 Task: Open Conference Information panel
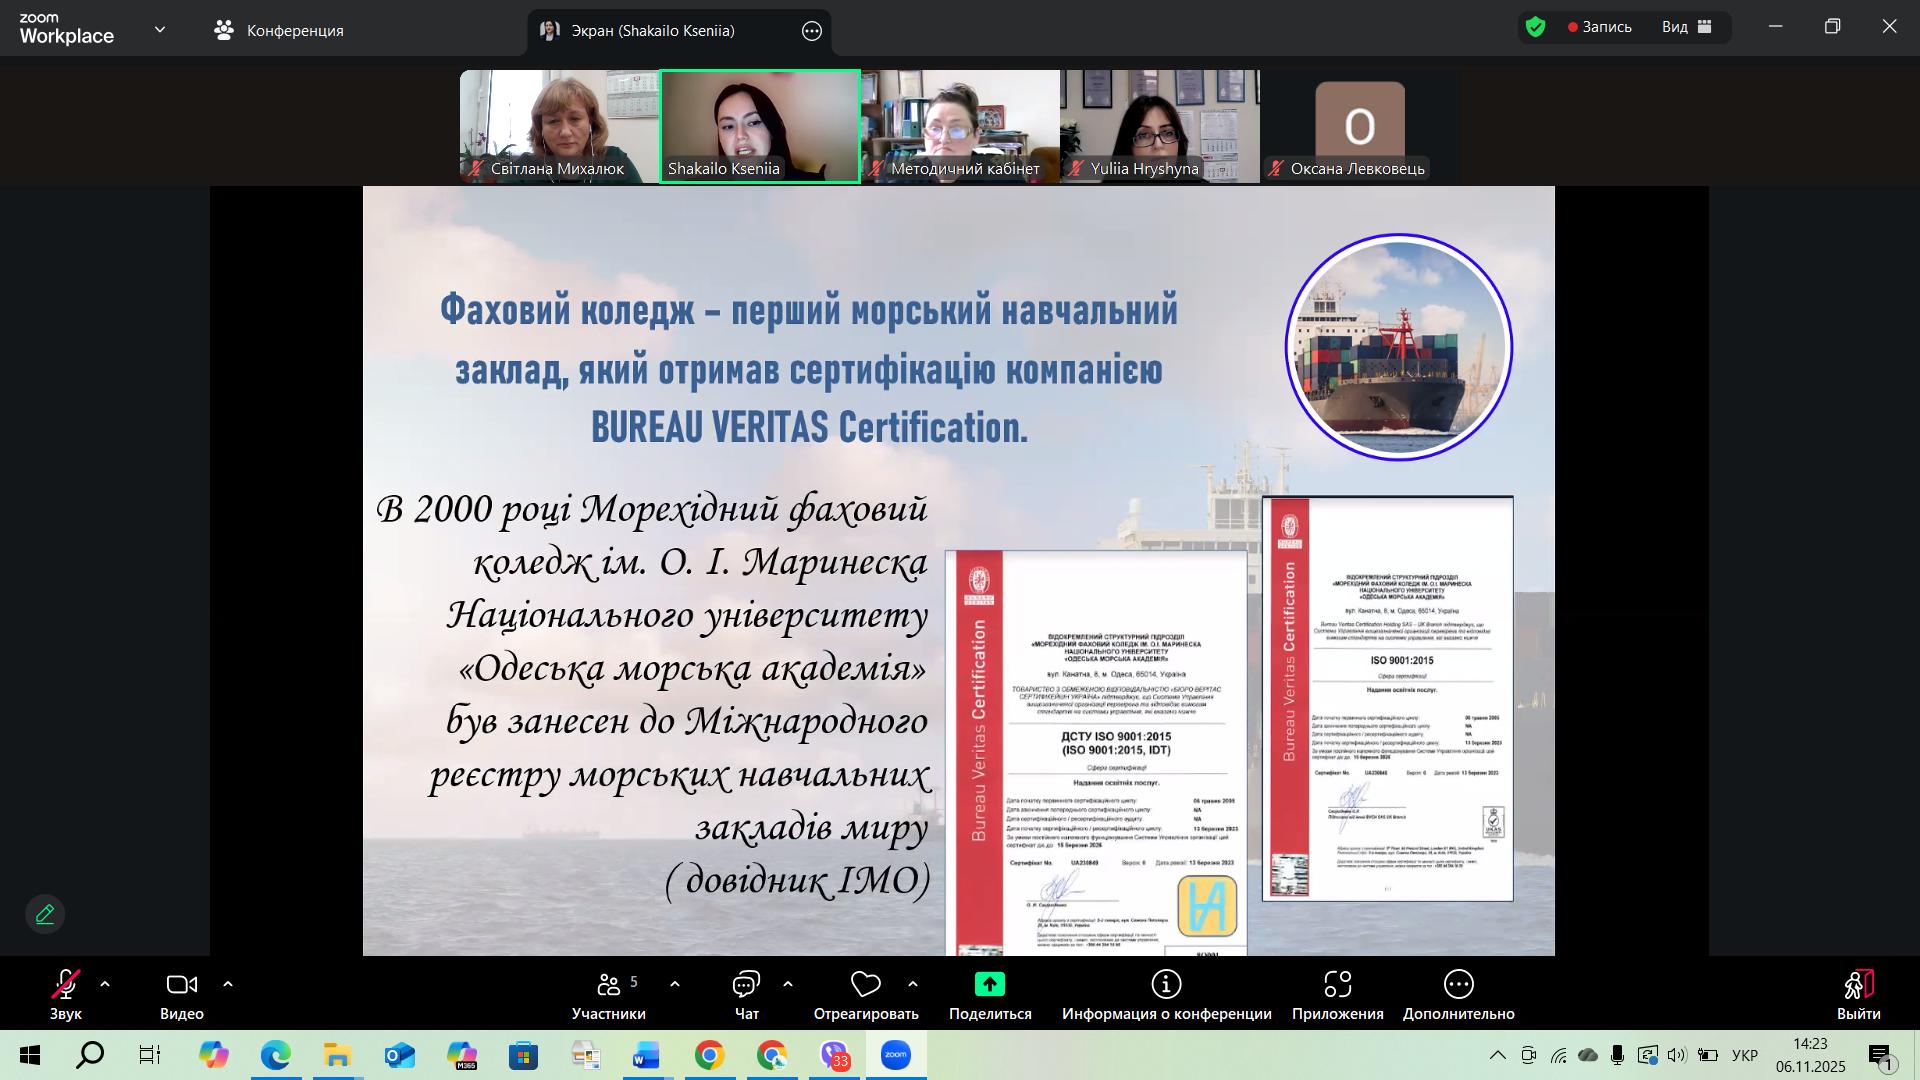(1166, 985)
